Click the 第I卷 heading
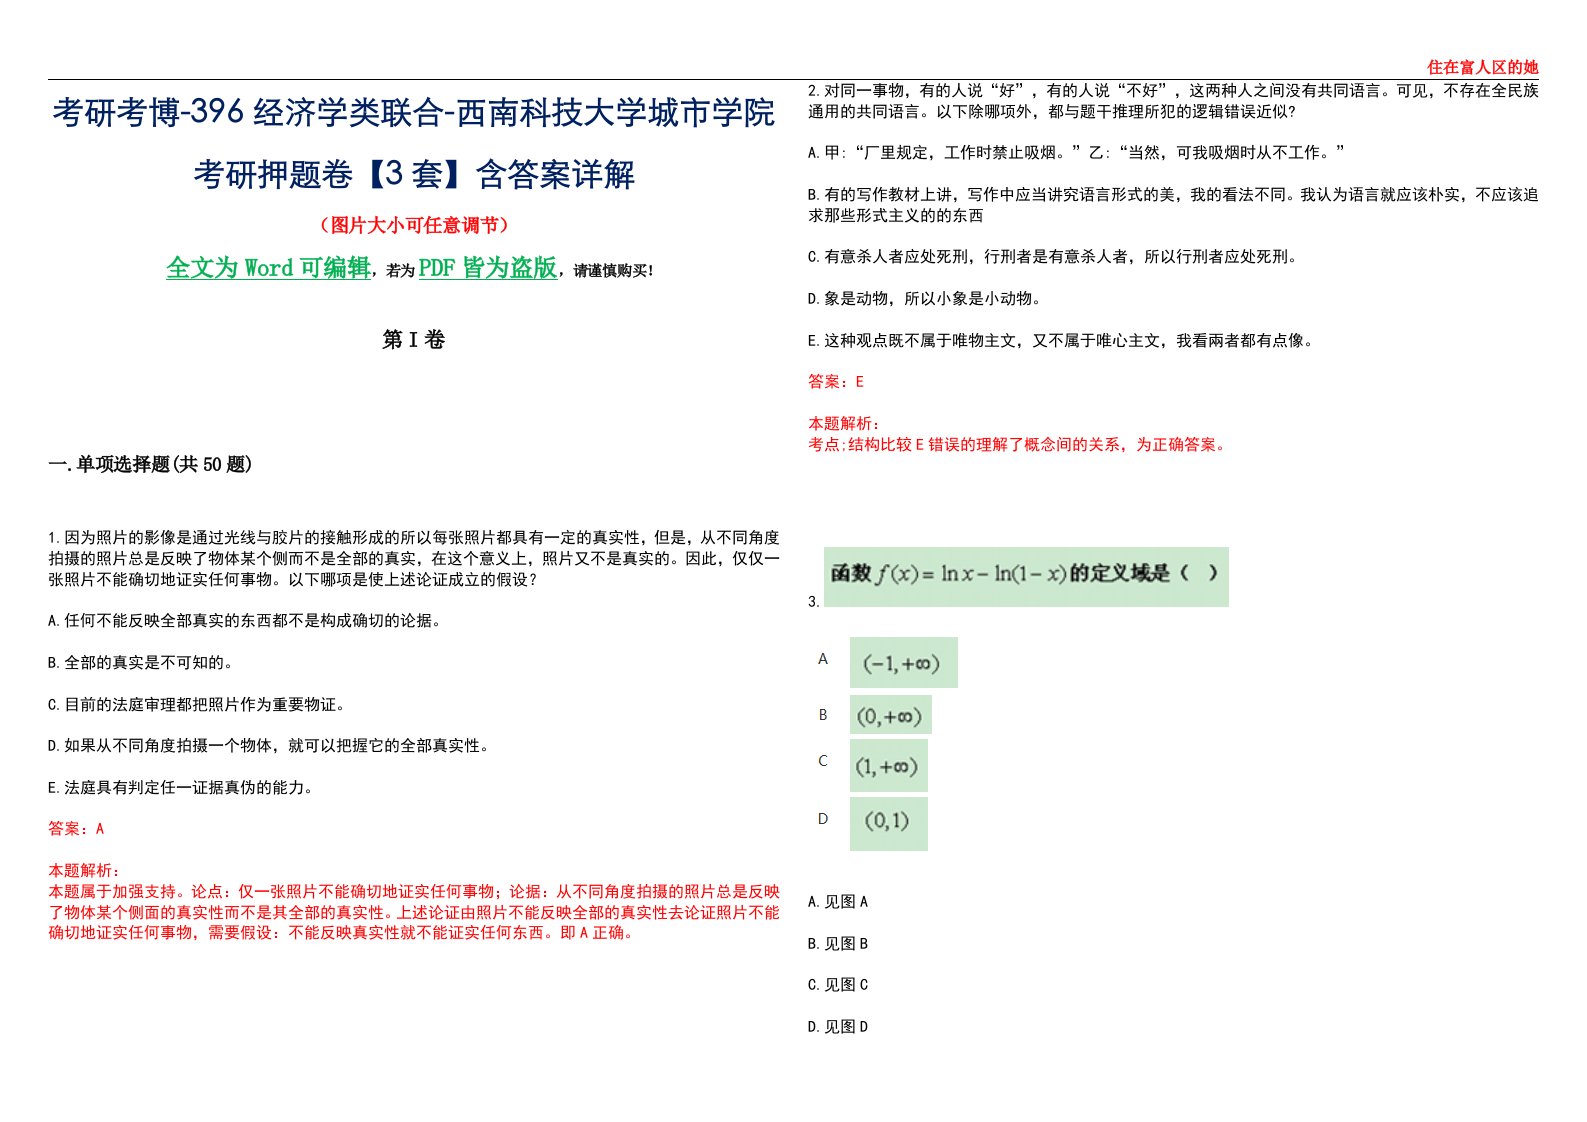Screen dimensions: 1587x1122 pos(413,340)
